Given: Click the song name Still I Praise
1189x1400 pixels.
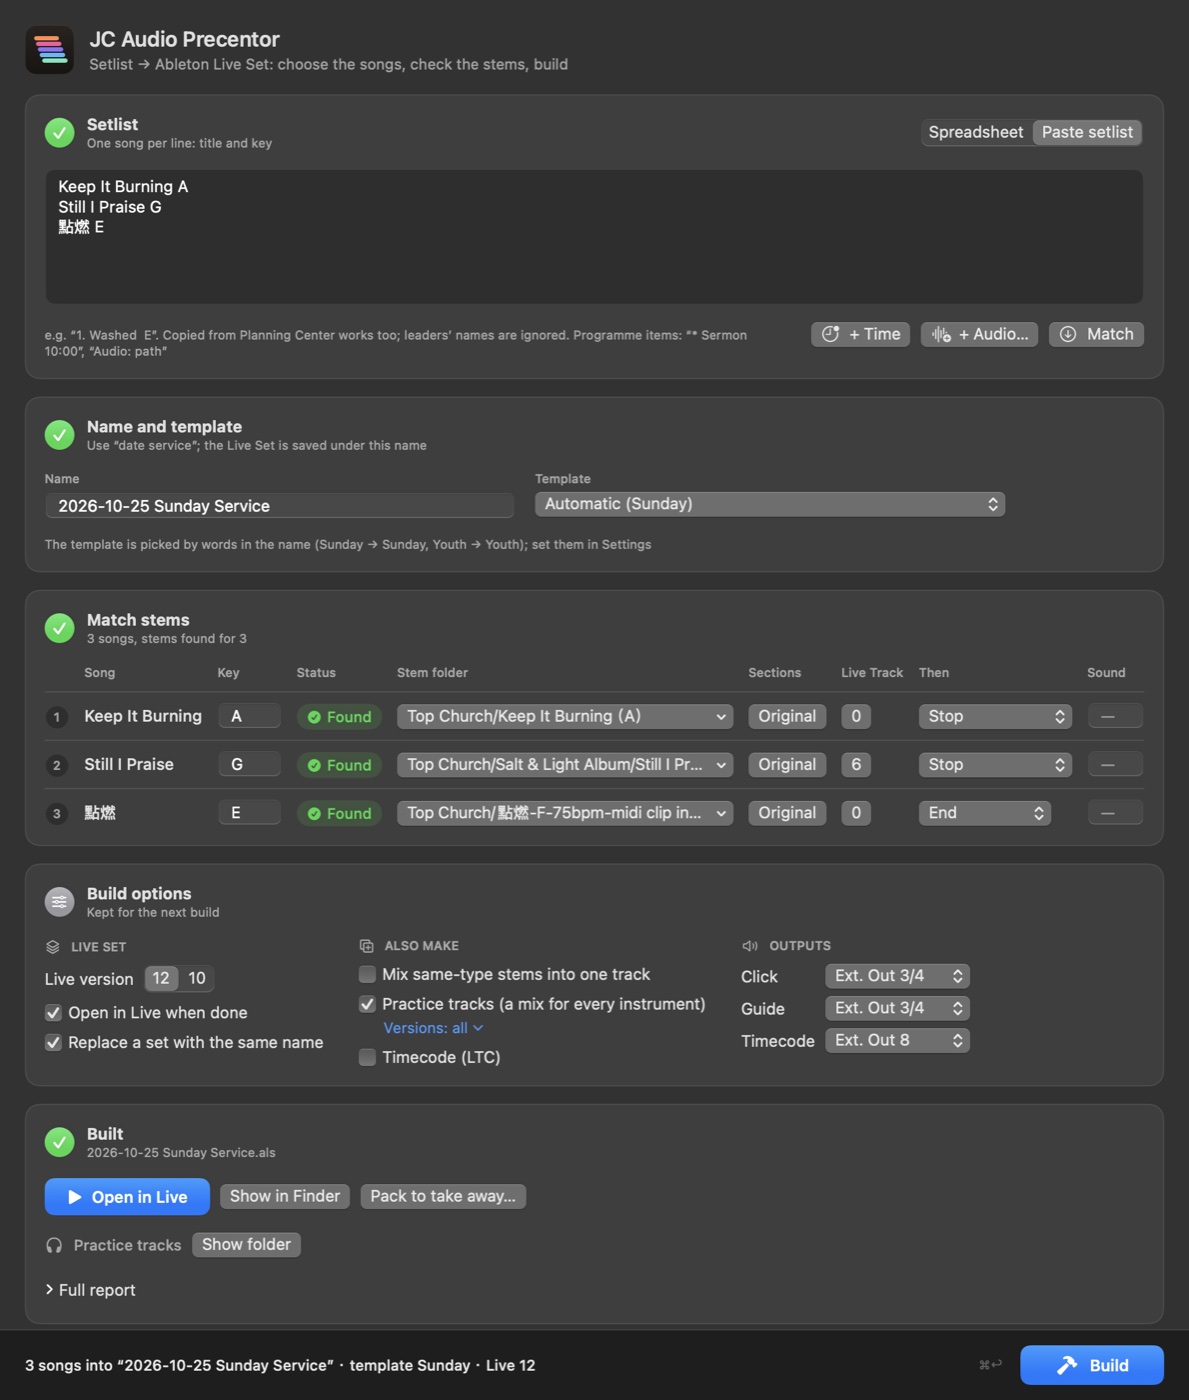Looking at the screenshot, I should (129, 764).
